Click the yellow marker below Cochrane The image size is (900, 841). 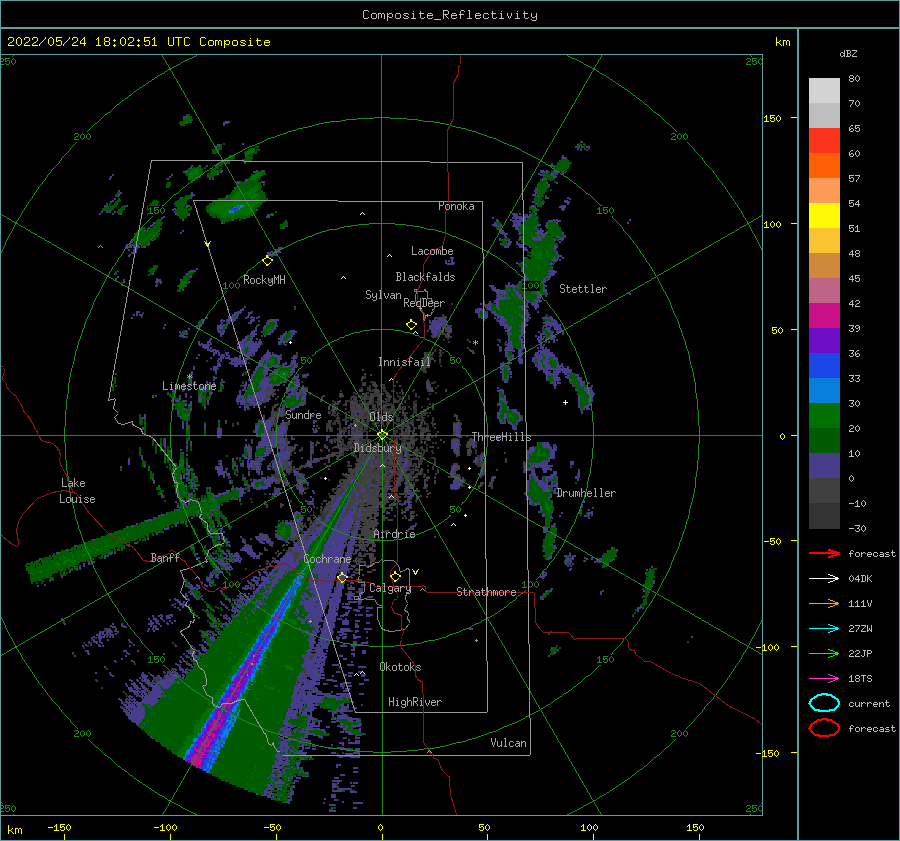342,577
